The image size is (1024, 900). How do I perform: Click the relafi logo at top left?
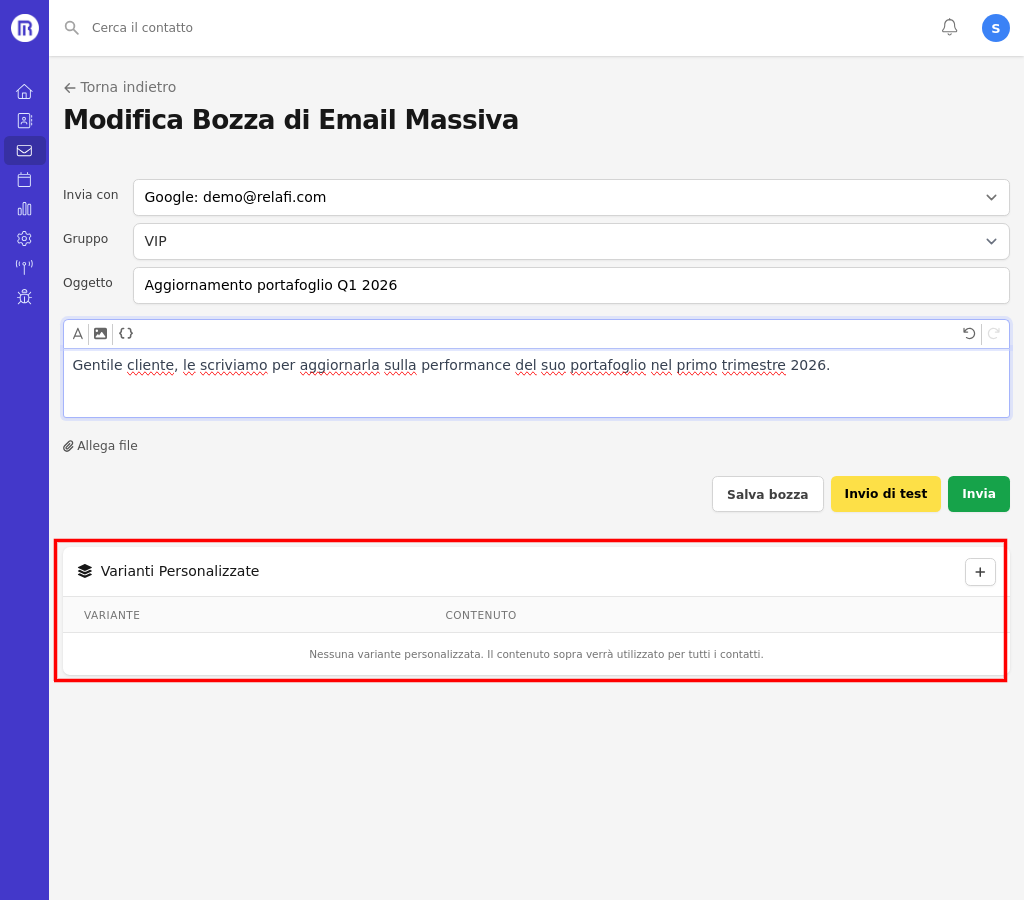[x=24, y=27]
